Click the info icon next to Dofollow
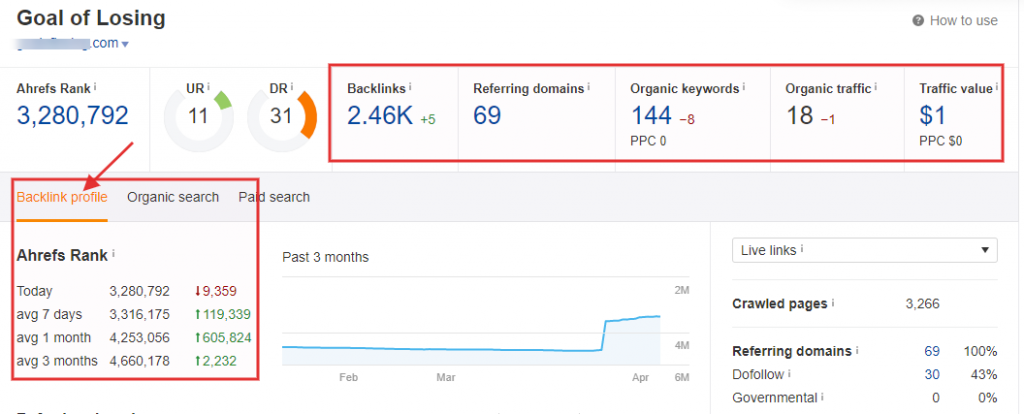This screenshot has height=414, width=1024. tap(789, 374)
